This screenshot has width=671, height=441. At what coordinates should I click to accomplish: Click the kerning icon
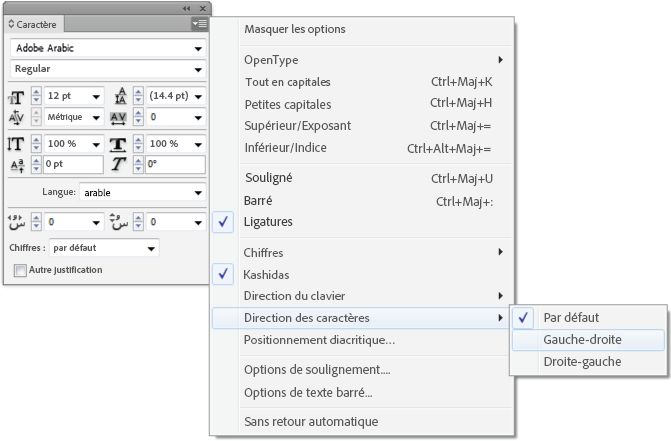(x=16, y=117)
